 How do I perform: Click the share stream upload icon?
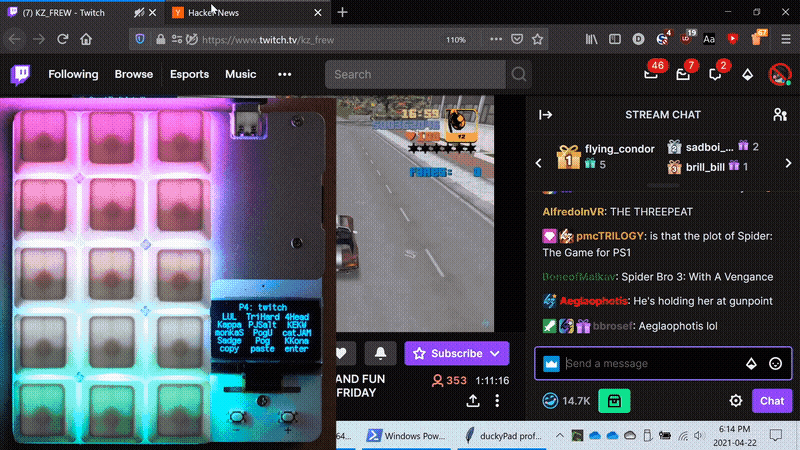473,401
